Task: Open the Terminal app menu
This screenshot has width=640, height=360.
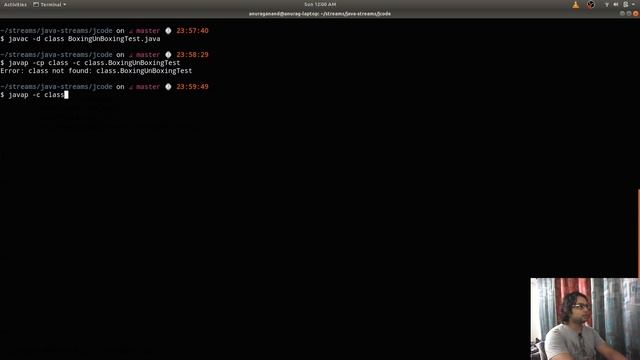Action: pyautogui.click(x=49, y=4)
